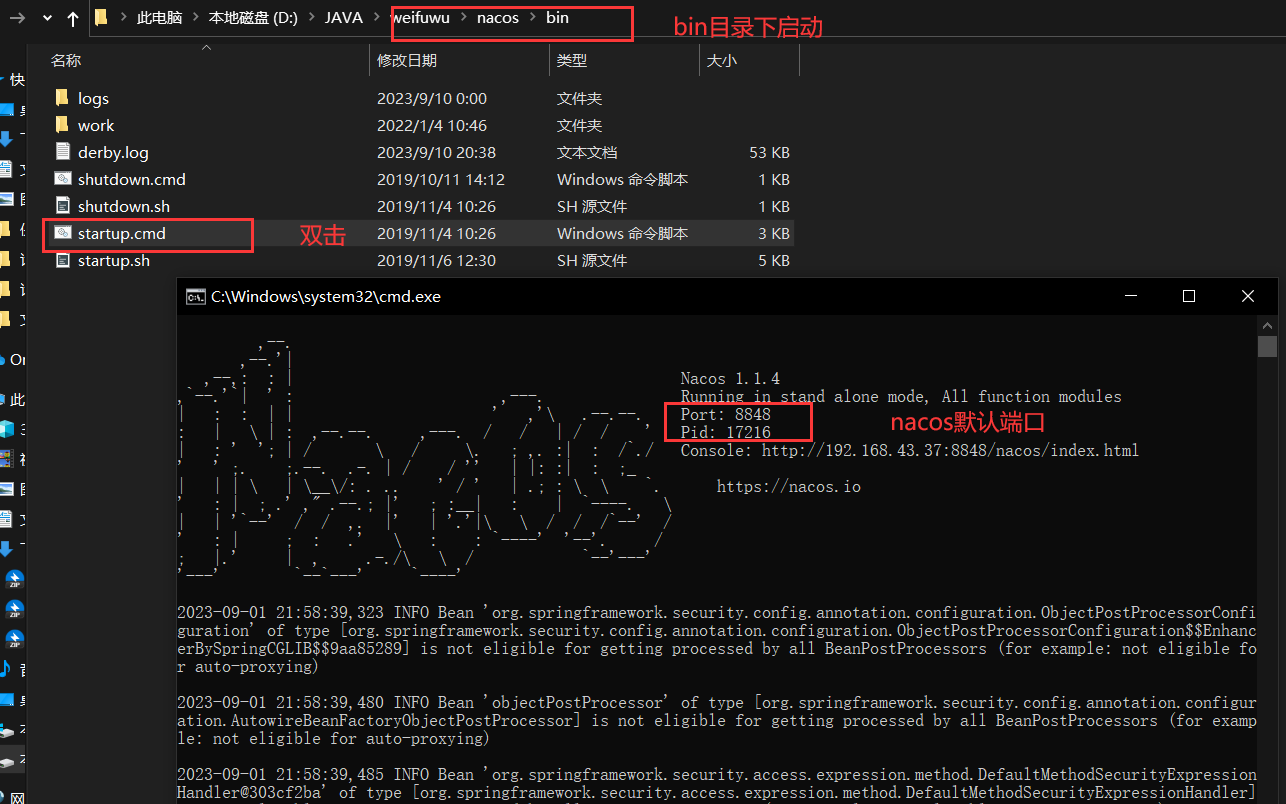Expand the chevron after 本地磁盘 (D:) breadcrumb
The height and width of the screenshot is (804, 1286).
point(311,18)
